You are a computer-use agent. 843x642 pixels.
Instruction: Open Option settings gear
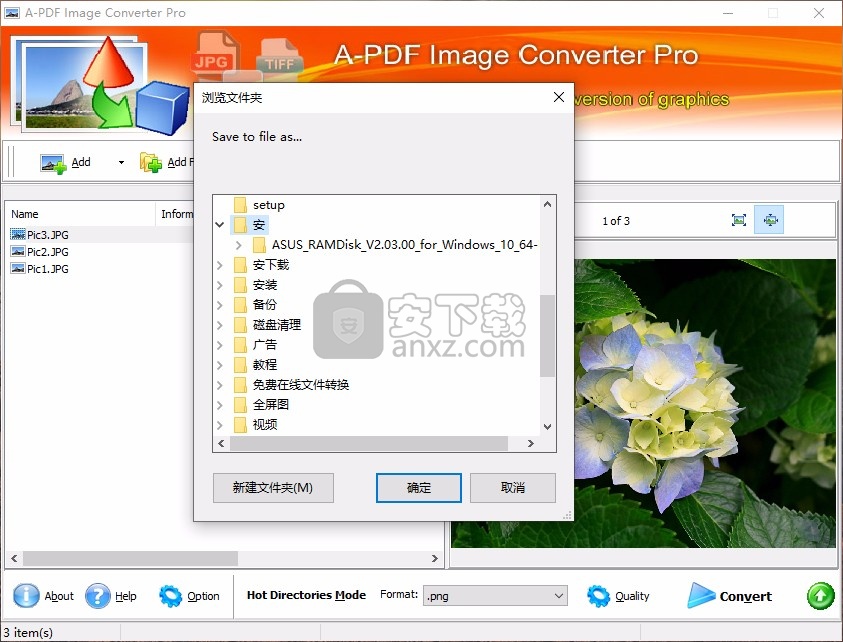tap(171, 596)
